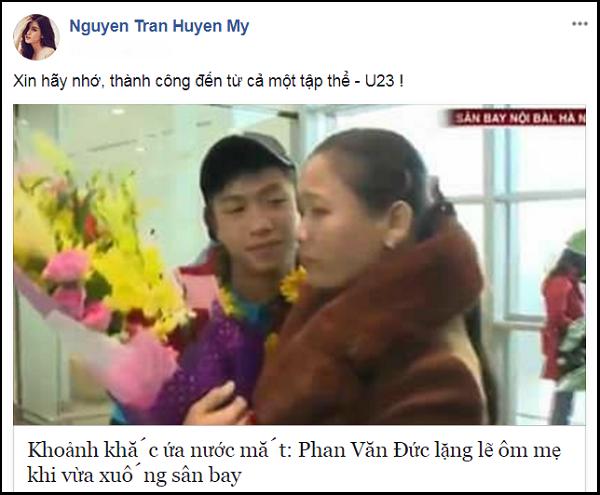Click the woman's face in the preview photo
Screen dimensions: 600x495
pyautogui.click(x=325, y=222)
